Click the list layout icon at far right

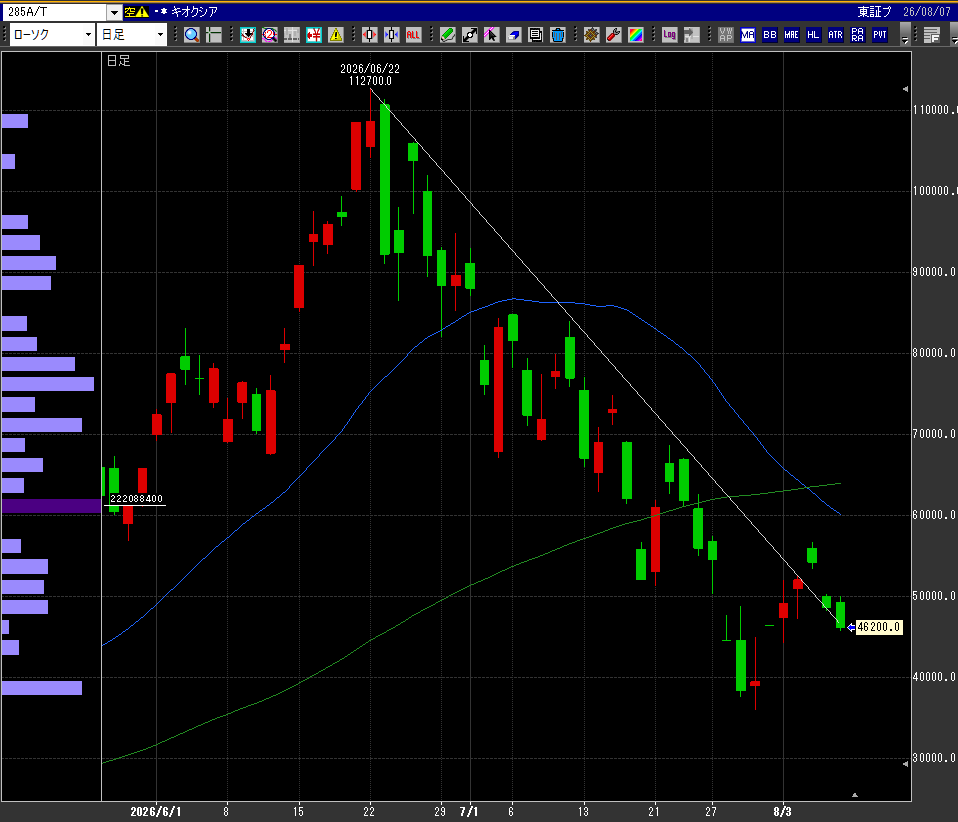[932, 35]
